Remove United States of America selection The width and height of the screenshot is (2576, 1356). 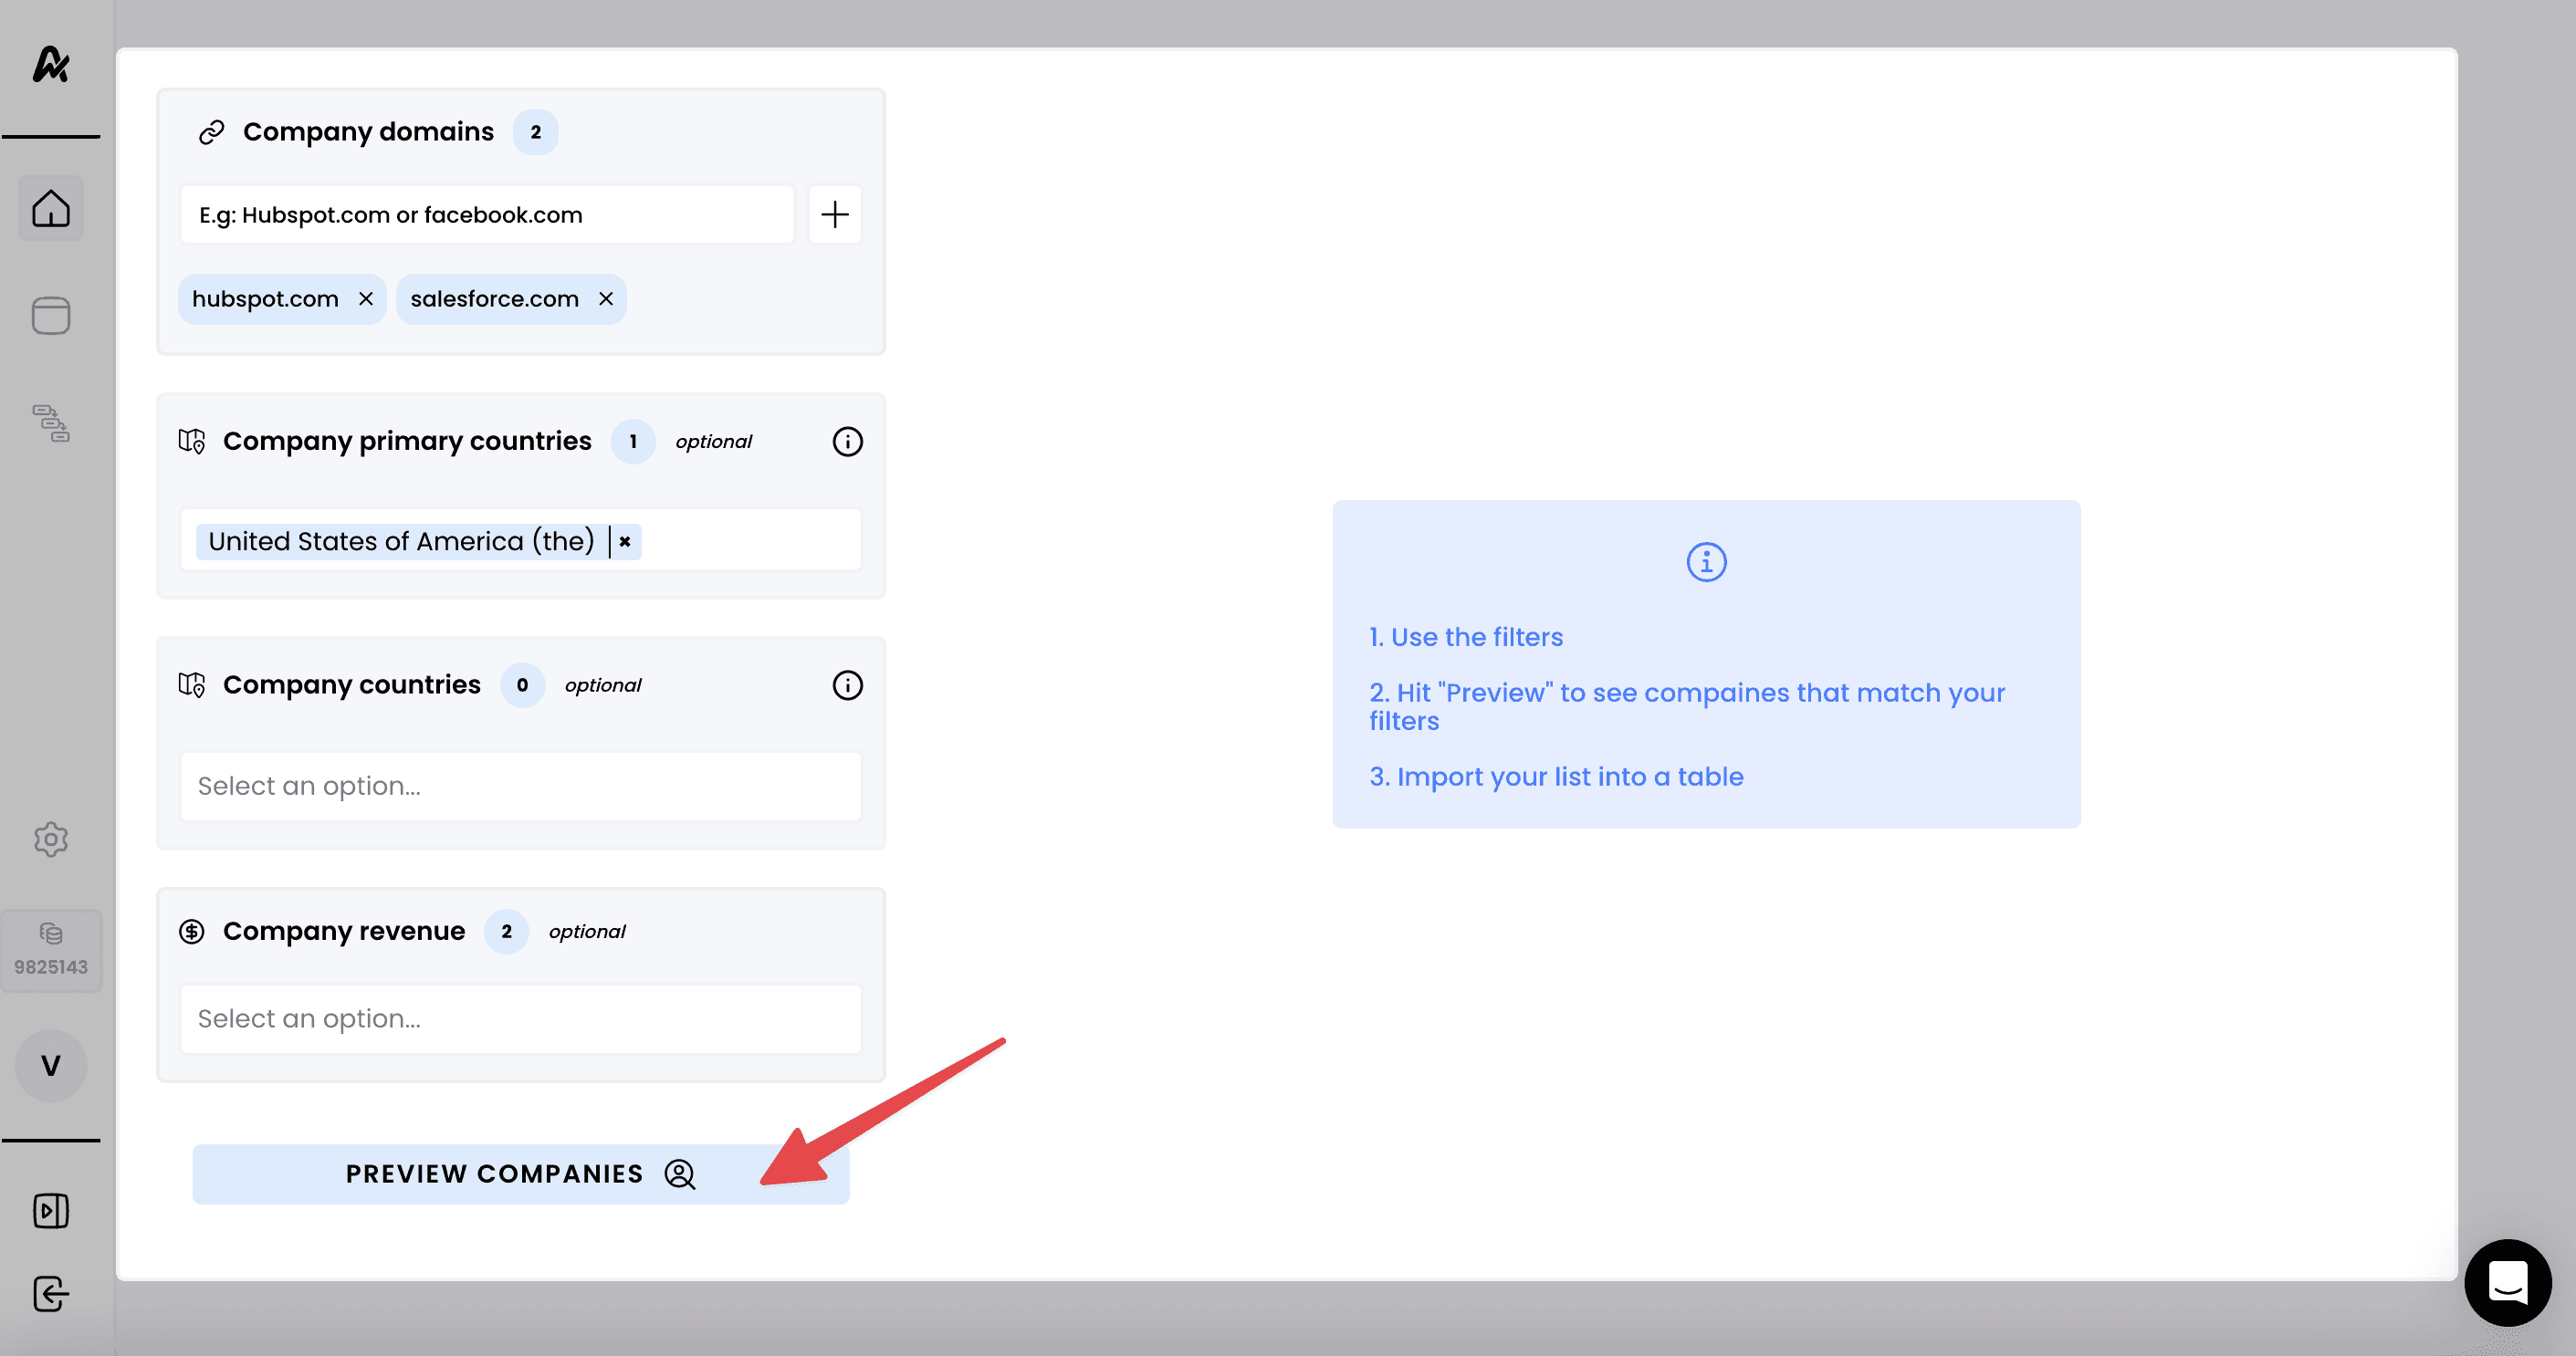[x=625, y=541]
